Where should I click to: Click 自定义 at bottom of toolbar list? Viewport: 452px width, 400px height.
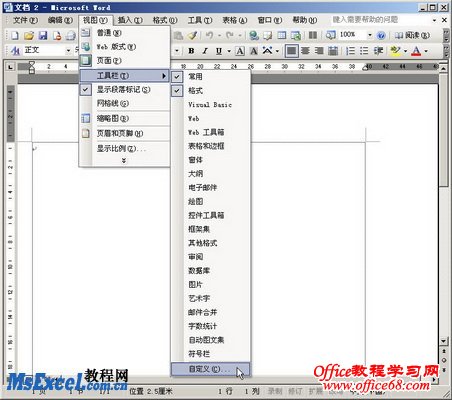211,369
